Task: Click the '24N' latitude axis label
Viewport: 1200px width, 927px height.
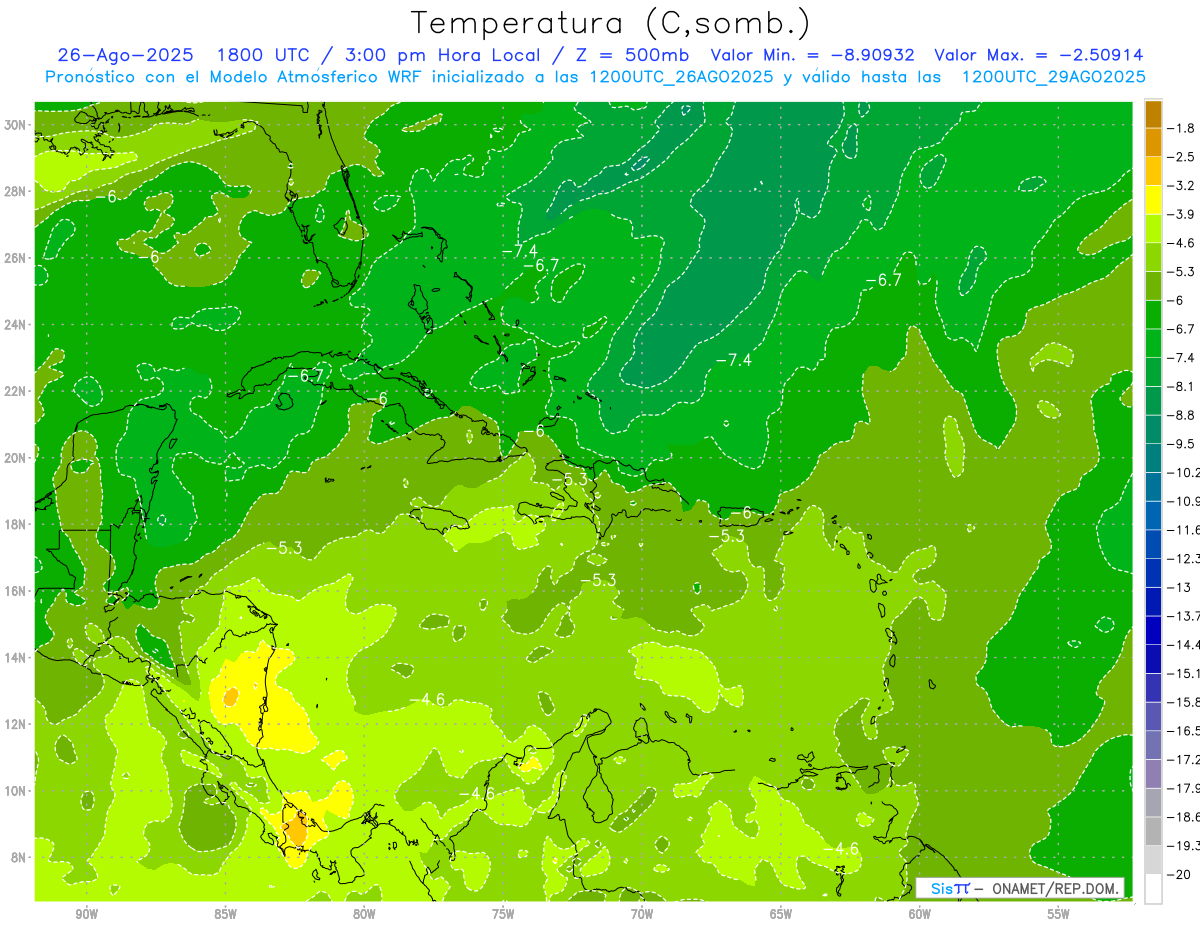Action: click(x=15, y=325)
